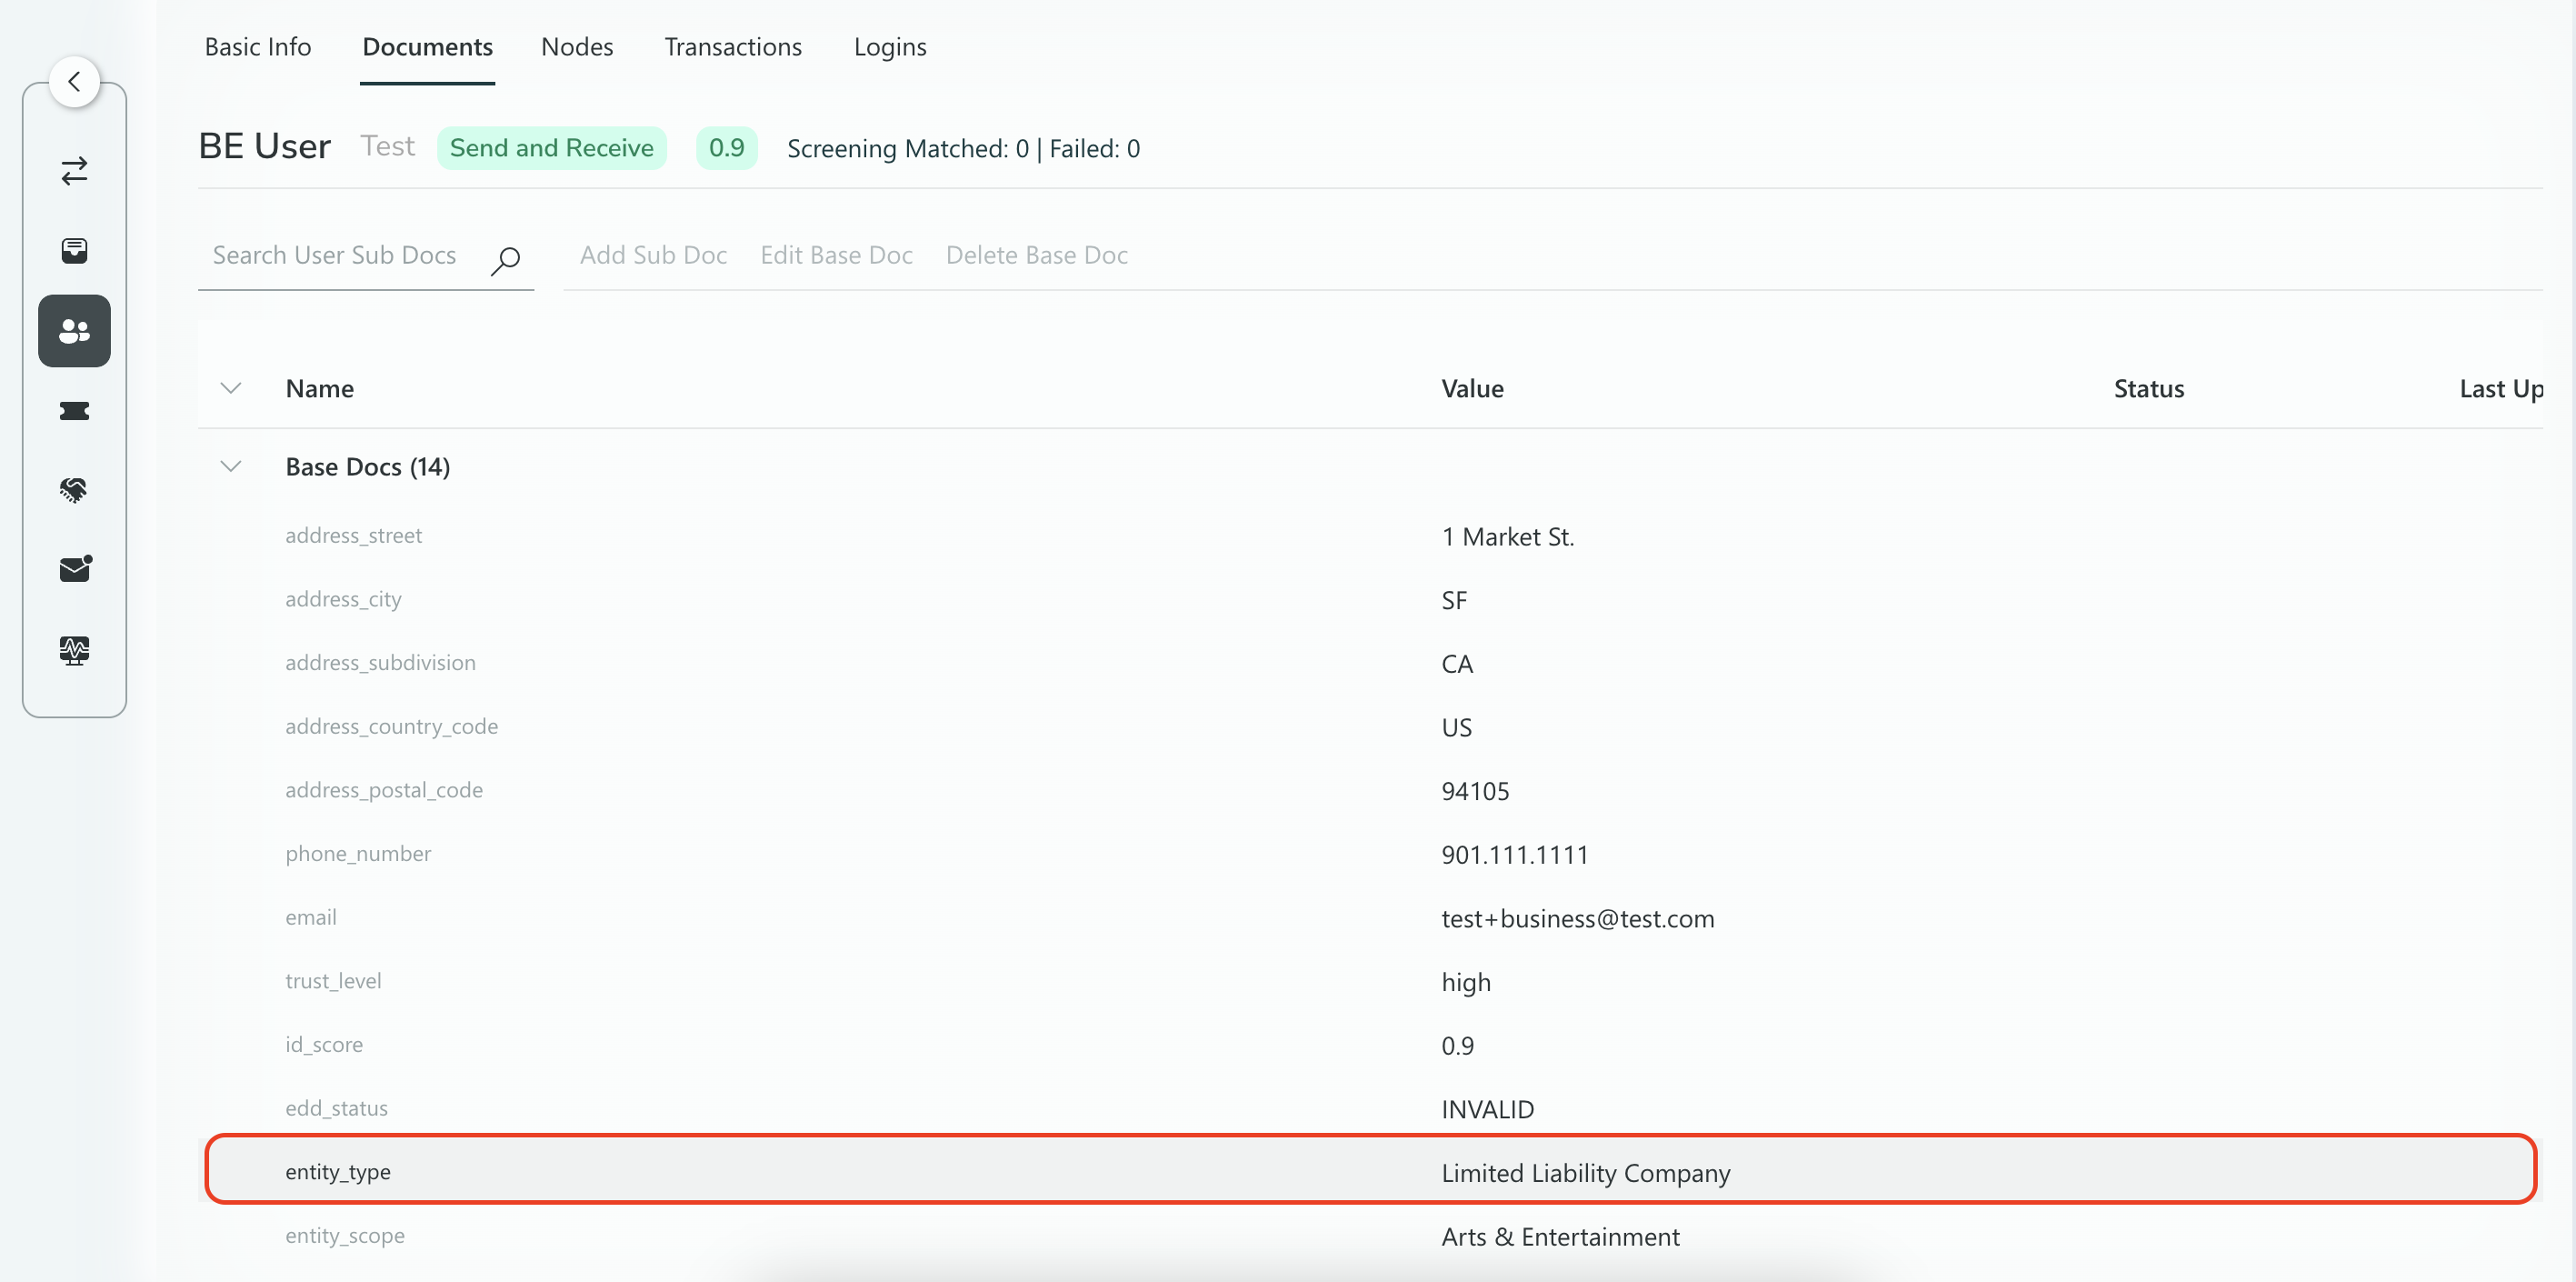View the Logins tab
The width and height of the screenshot is (2576, 1282).
point(890,47)
